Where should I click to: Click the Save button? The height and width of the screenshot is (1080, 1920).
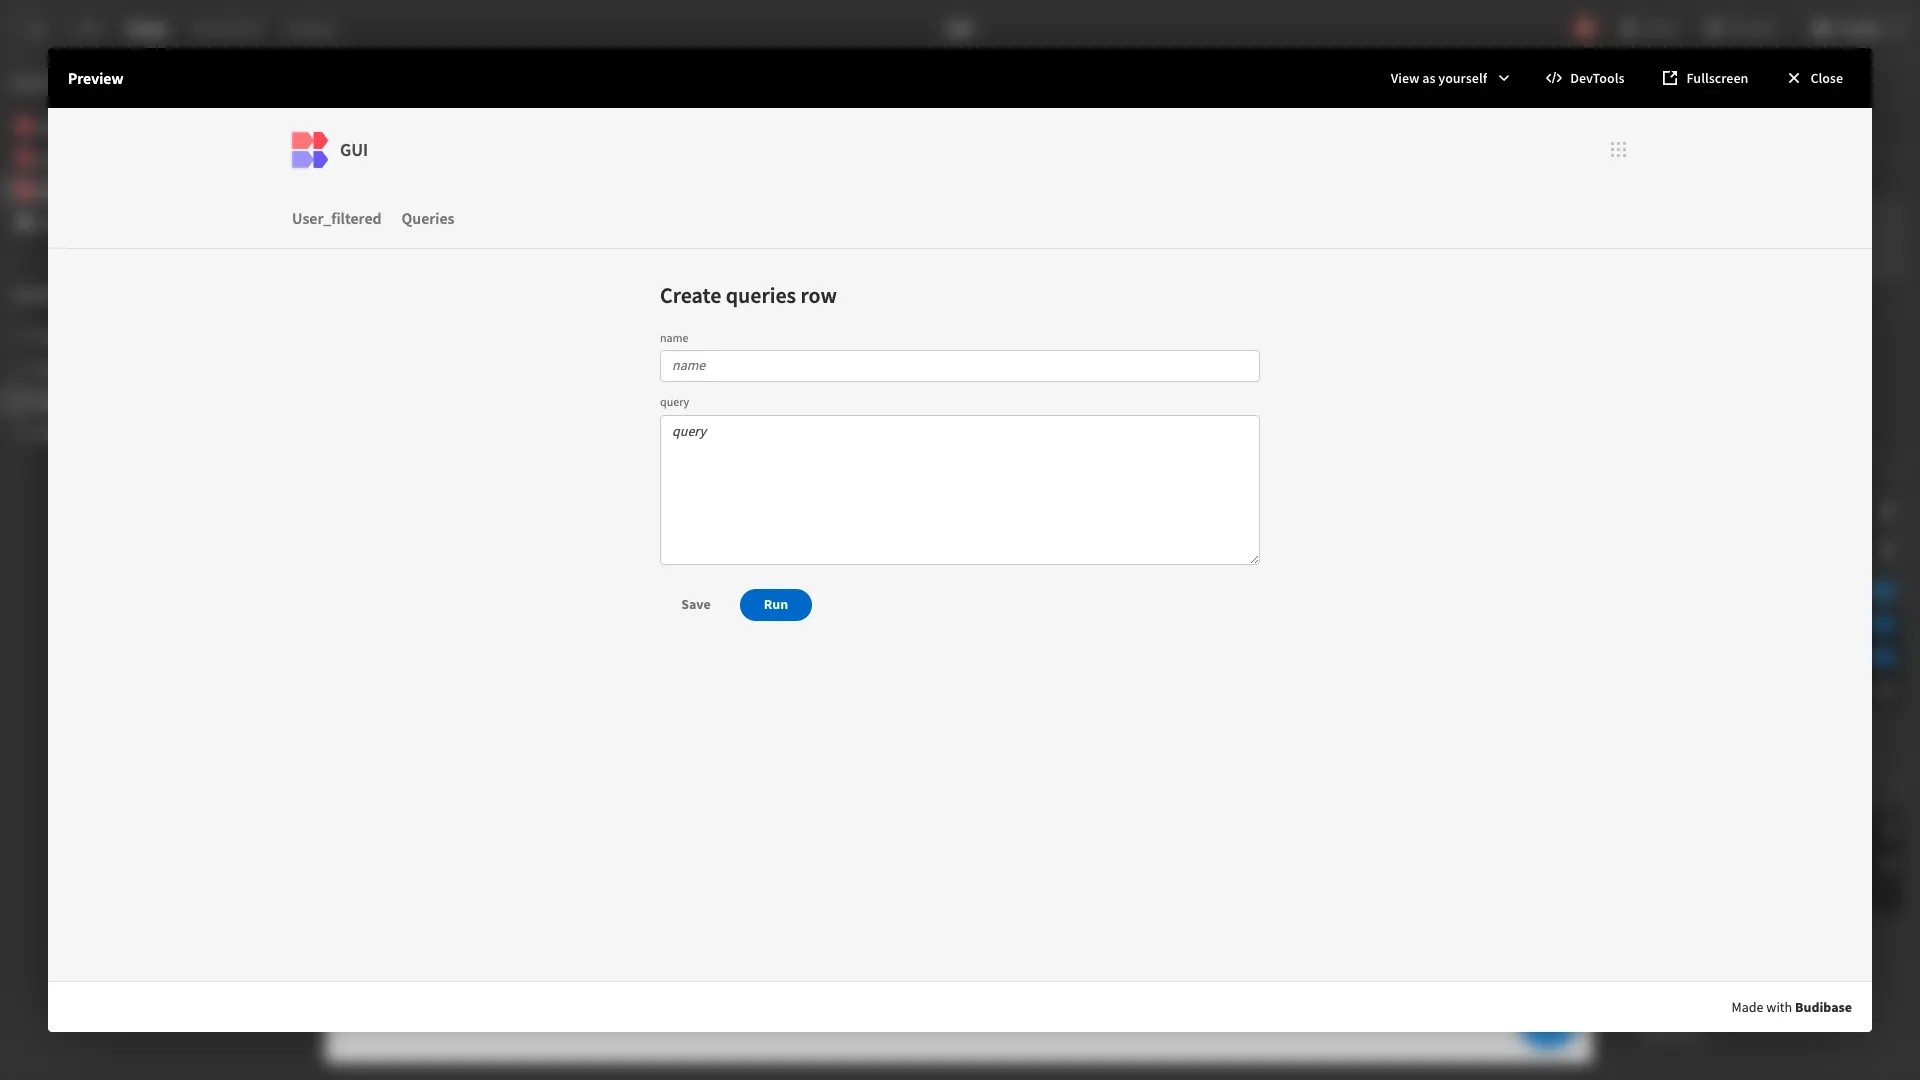696,605
